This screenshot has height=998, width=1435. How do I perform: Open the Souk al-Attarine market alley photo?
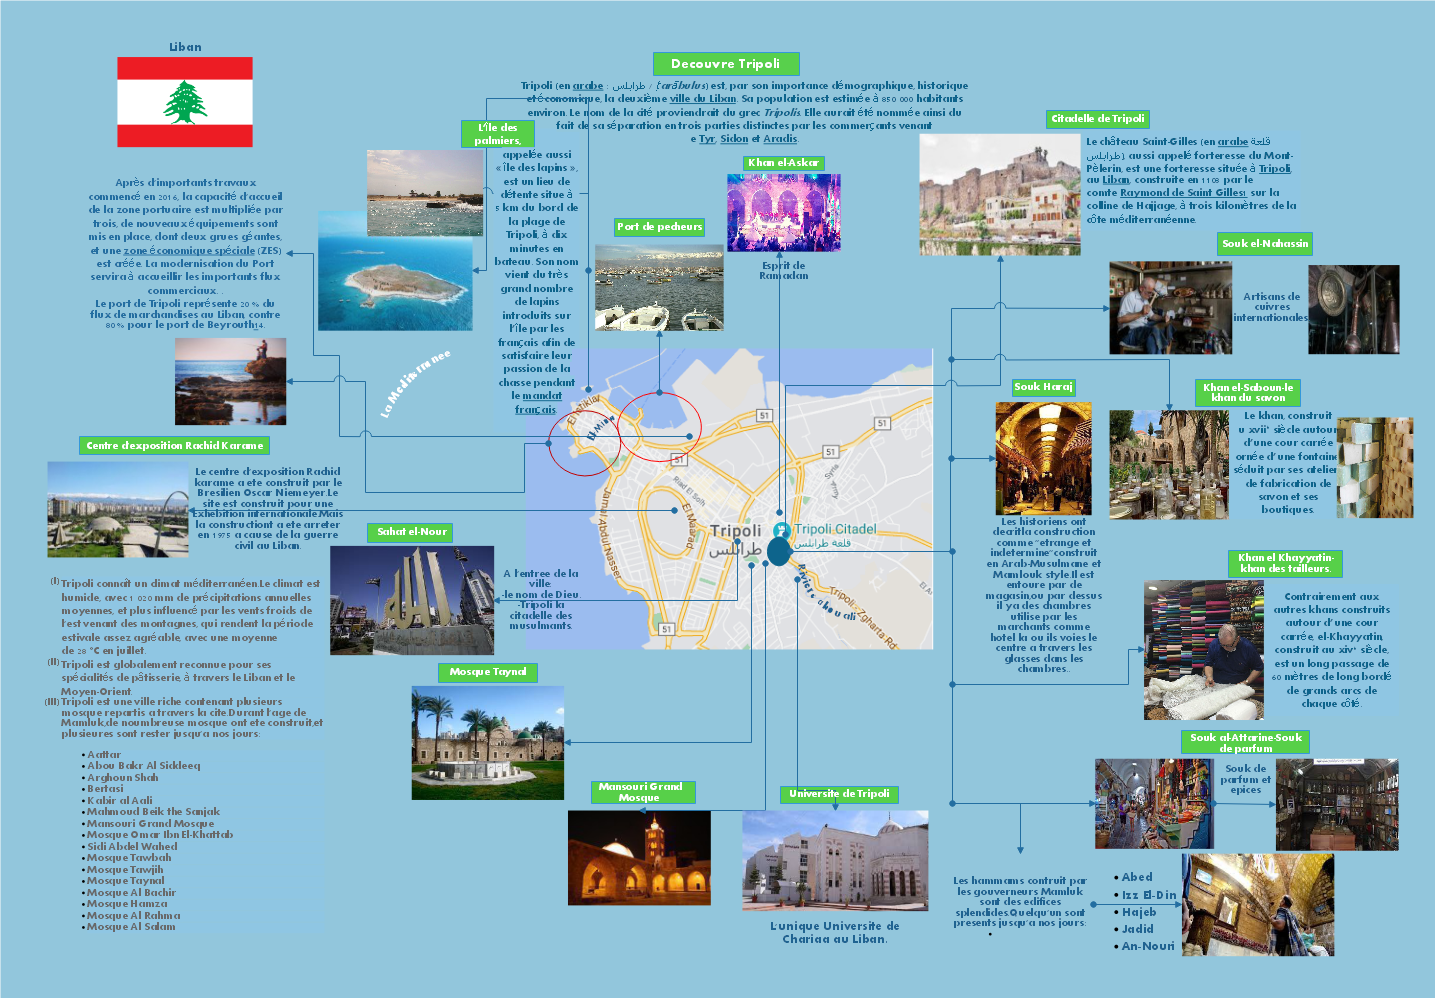[x=1153, y=804]
